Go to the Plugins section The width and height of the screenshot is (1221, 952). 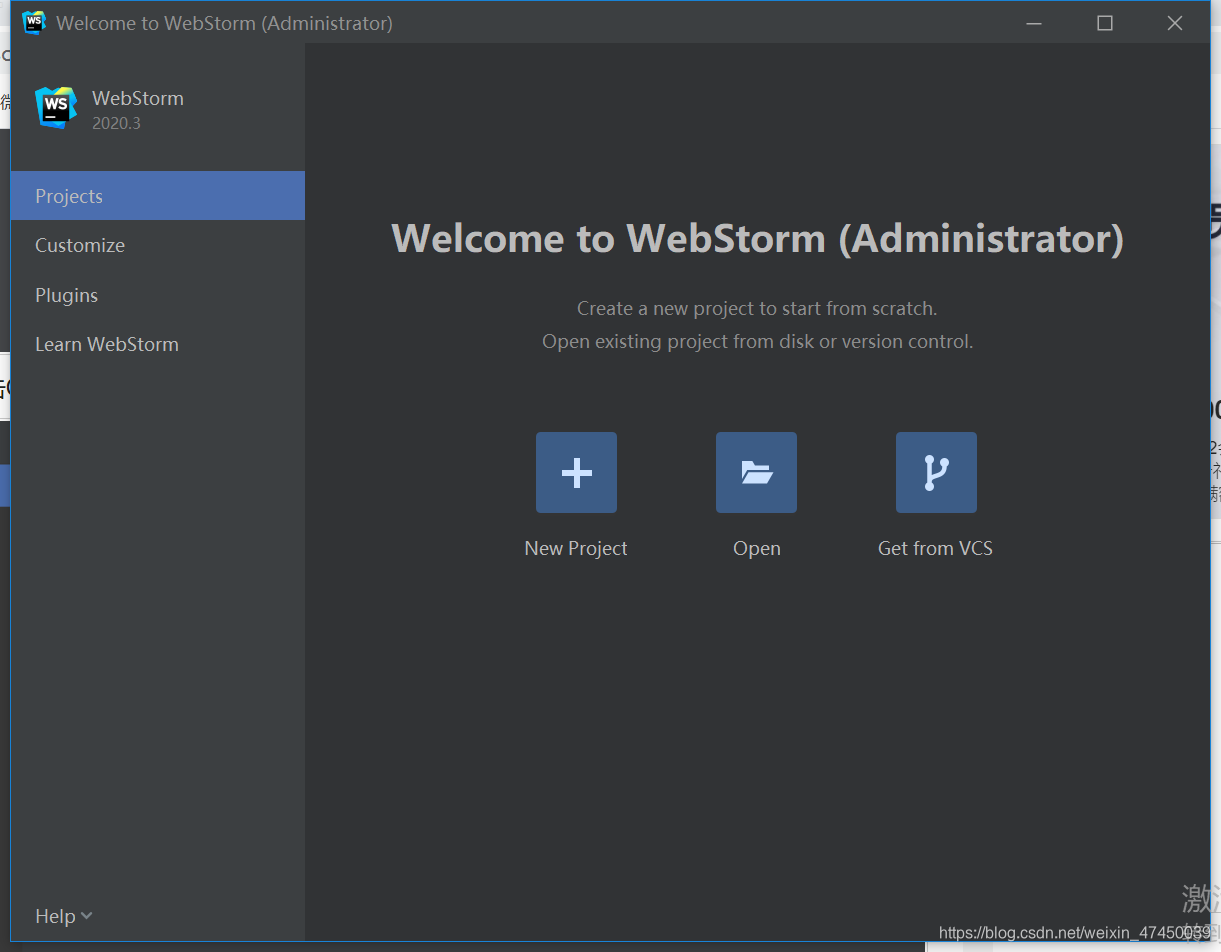(x=158, y=295)
